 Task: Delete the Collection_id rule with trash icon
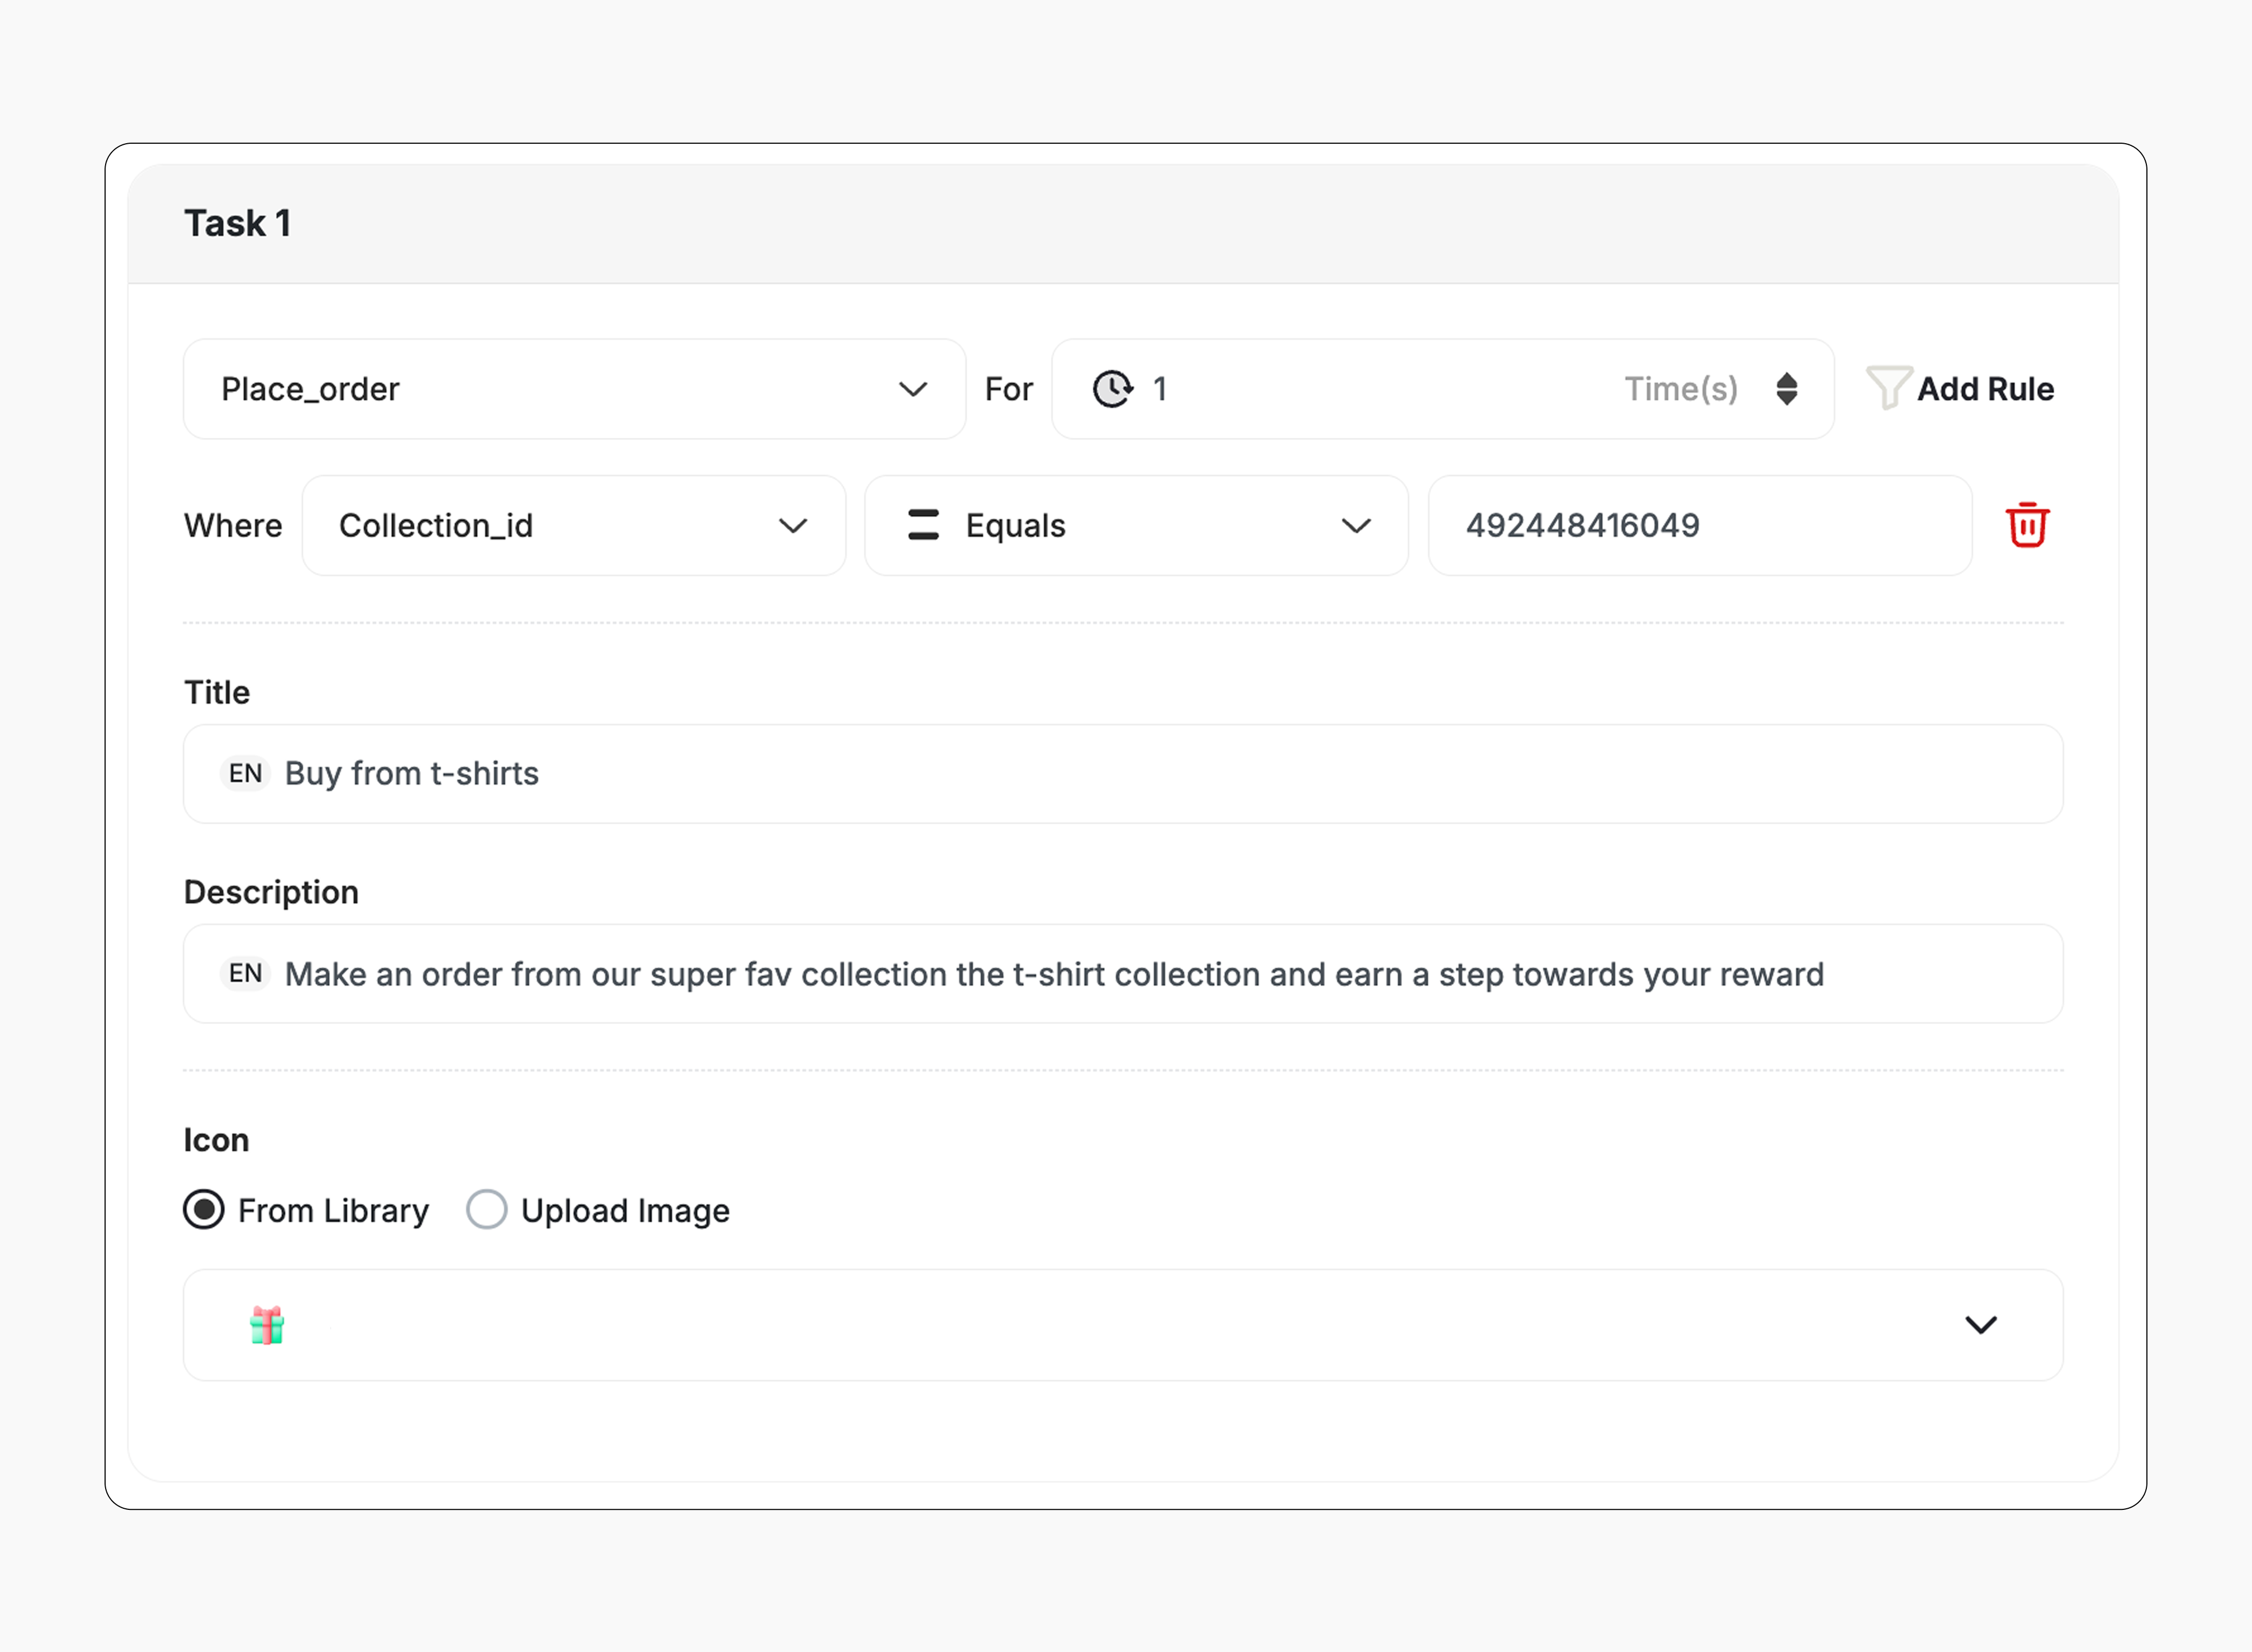[2027, 525]
